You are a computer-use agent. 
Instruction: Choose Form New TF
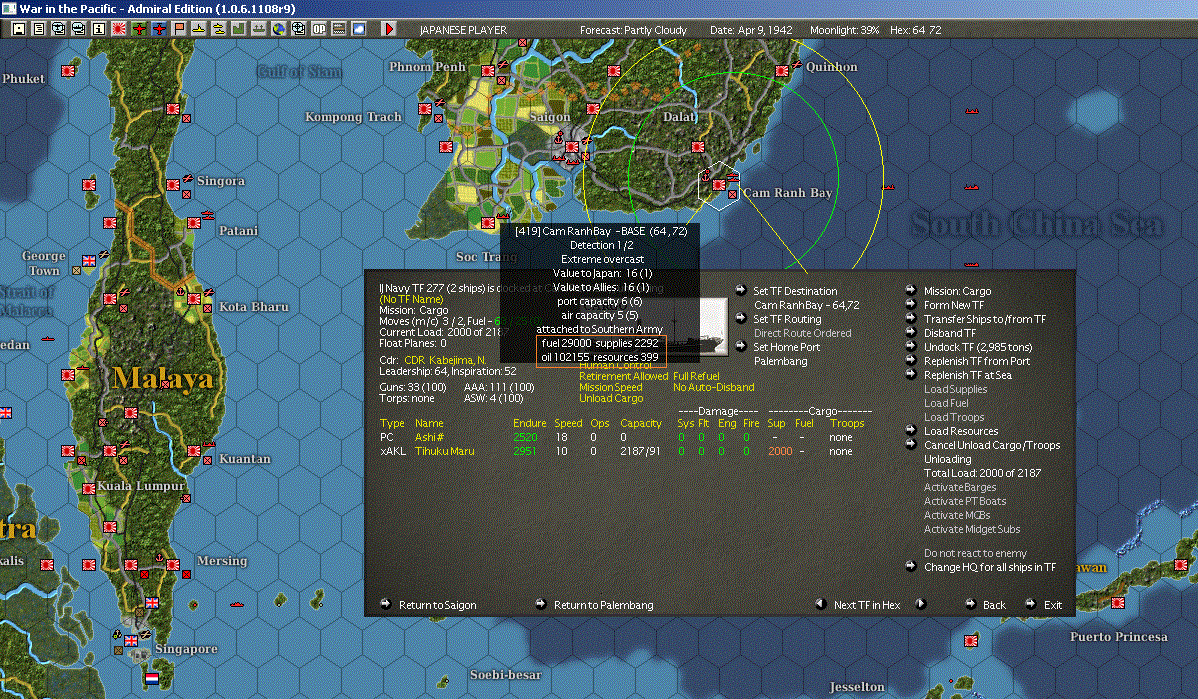pyautogui.click(x=954, y=305)
